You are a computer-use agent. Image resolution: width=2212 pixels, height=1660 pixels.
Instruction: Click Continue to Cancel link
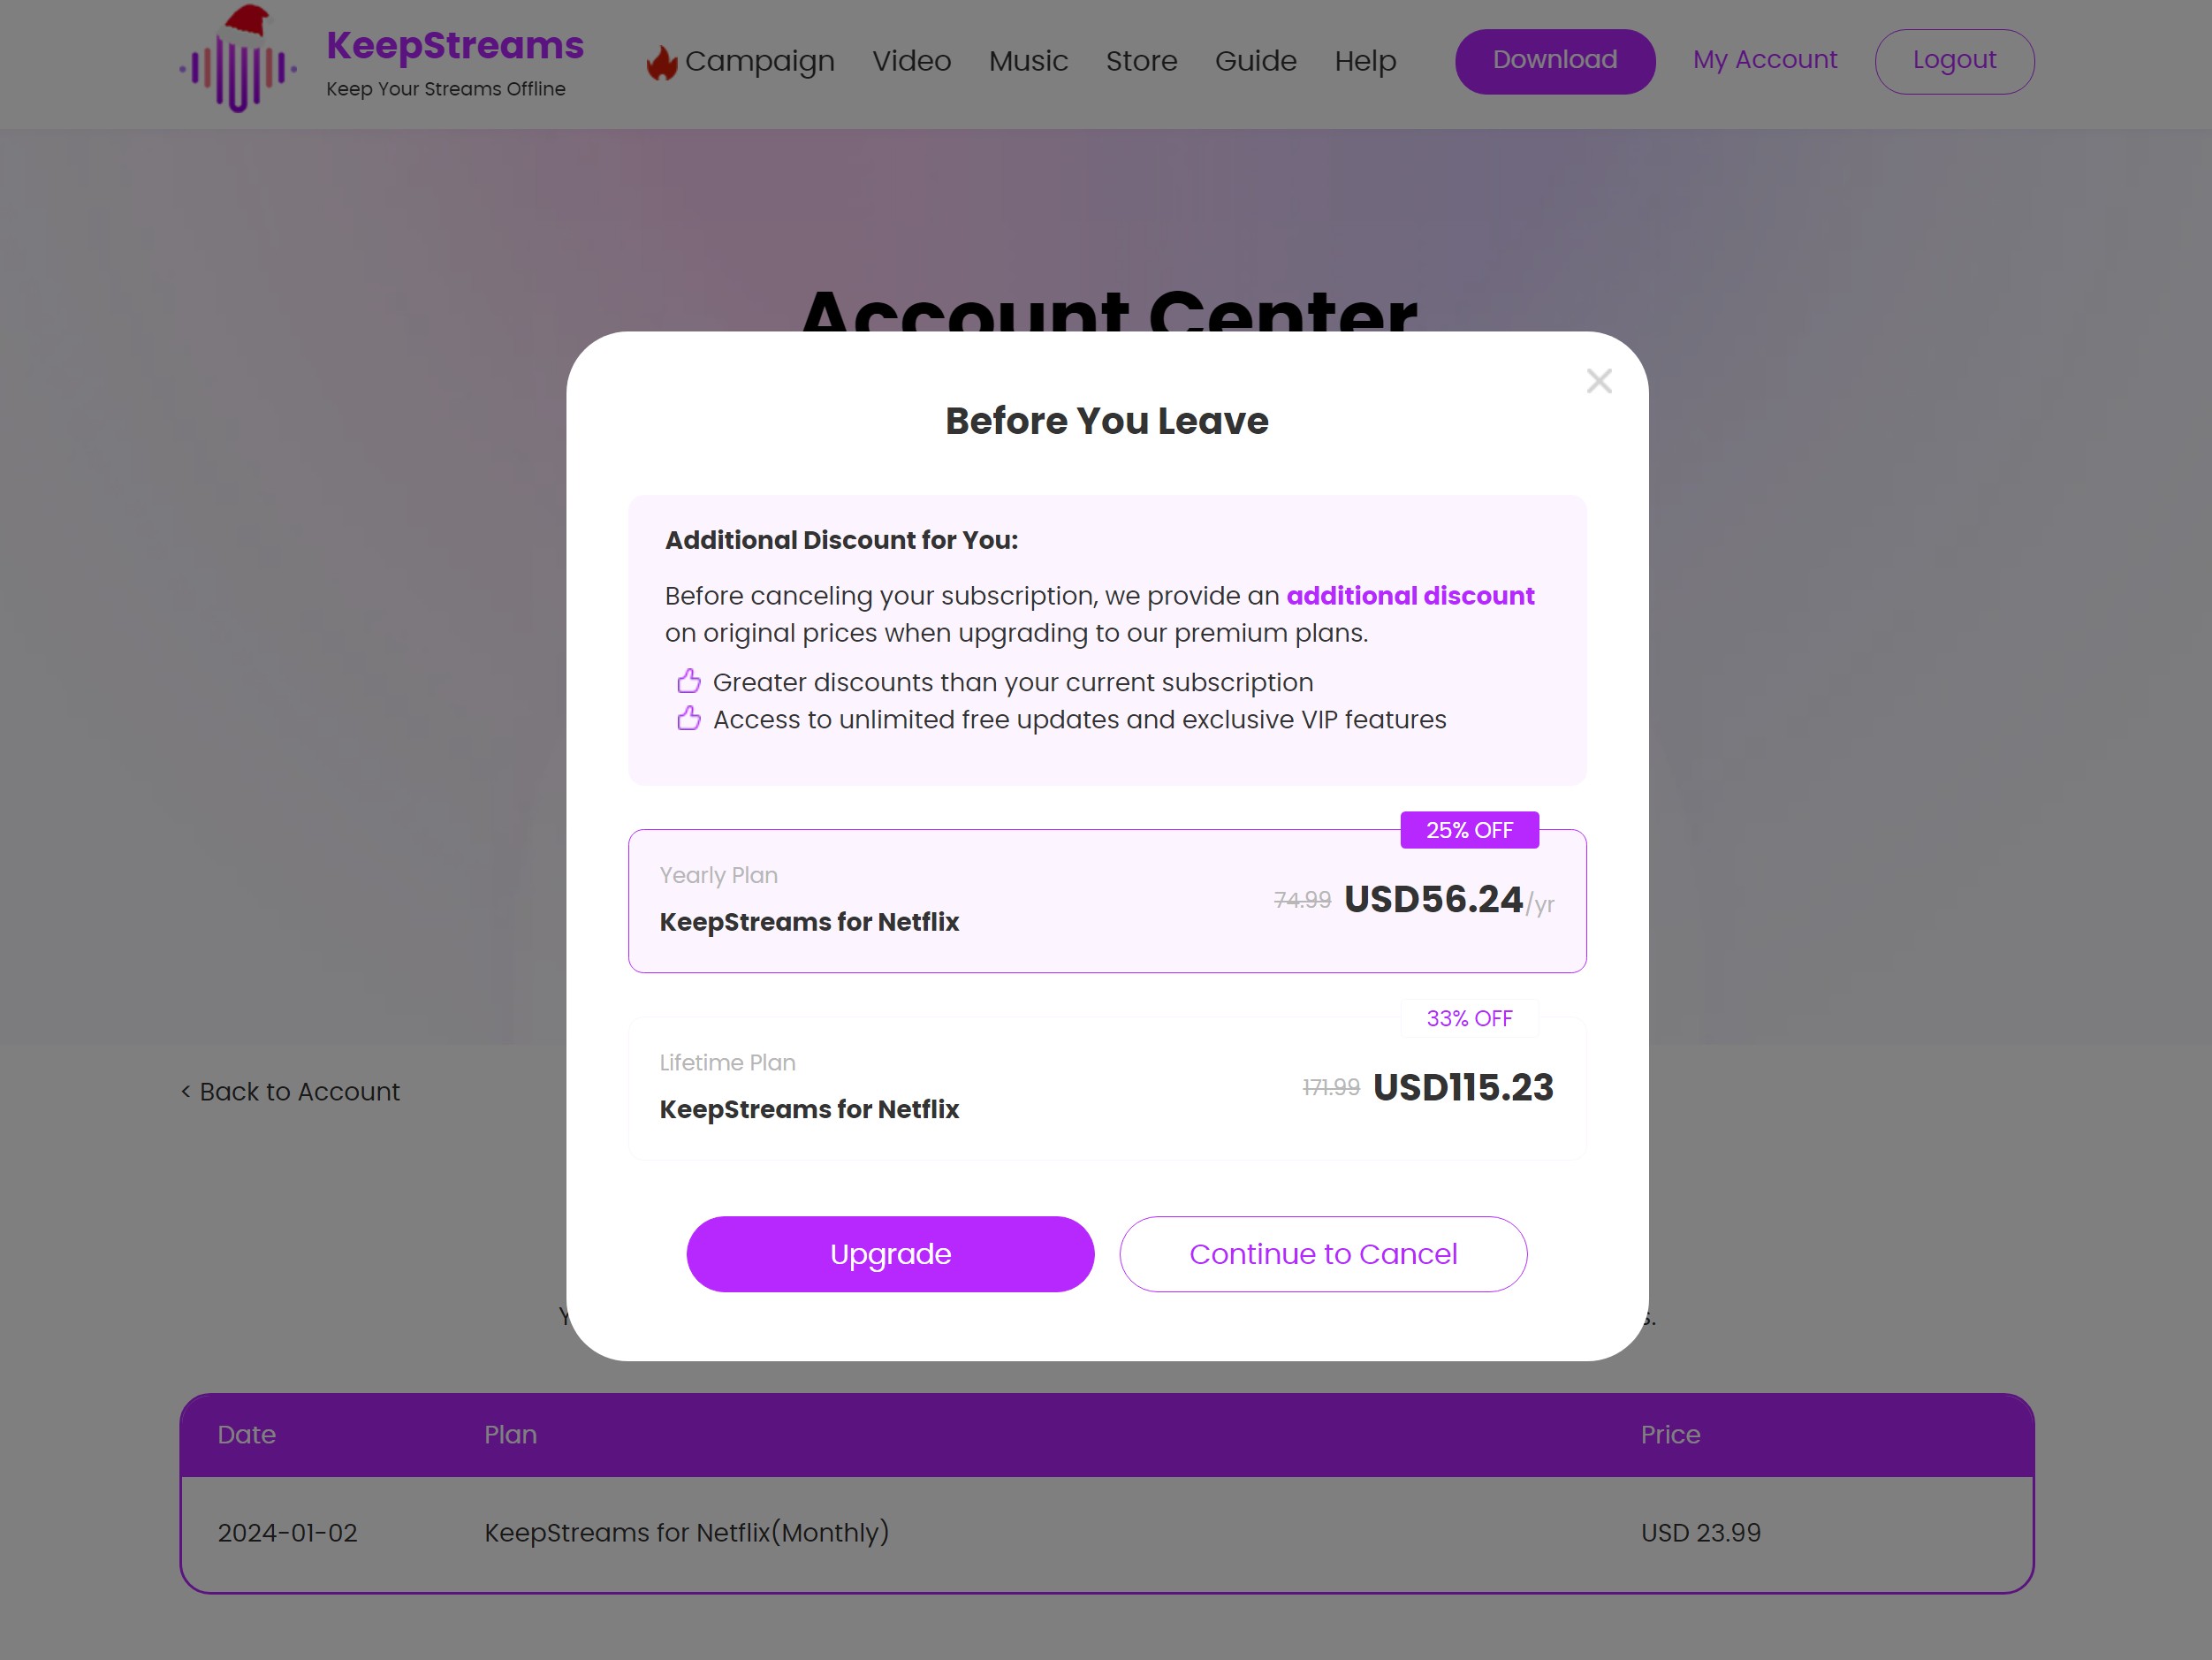click(x=1323, y=1253)
